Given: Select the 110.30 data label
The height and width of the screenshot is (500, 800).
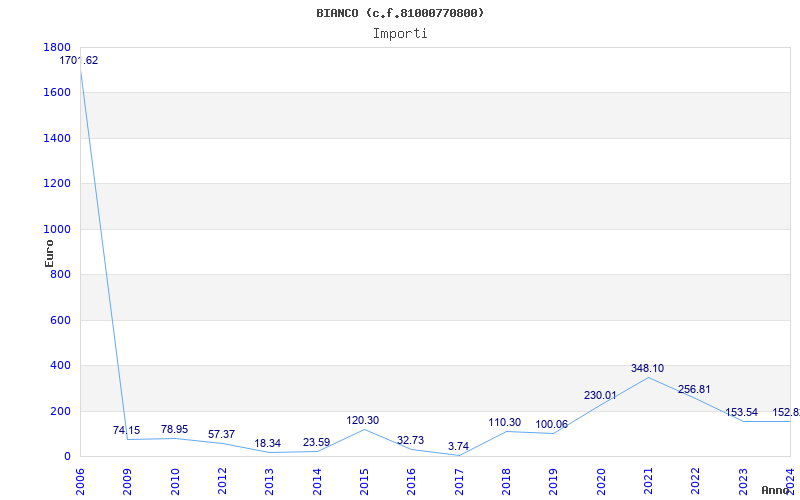Looking at the screenshot, I should (x=505, y=422).
